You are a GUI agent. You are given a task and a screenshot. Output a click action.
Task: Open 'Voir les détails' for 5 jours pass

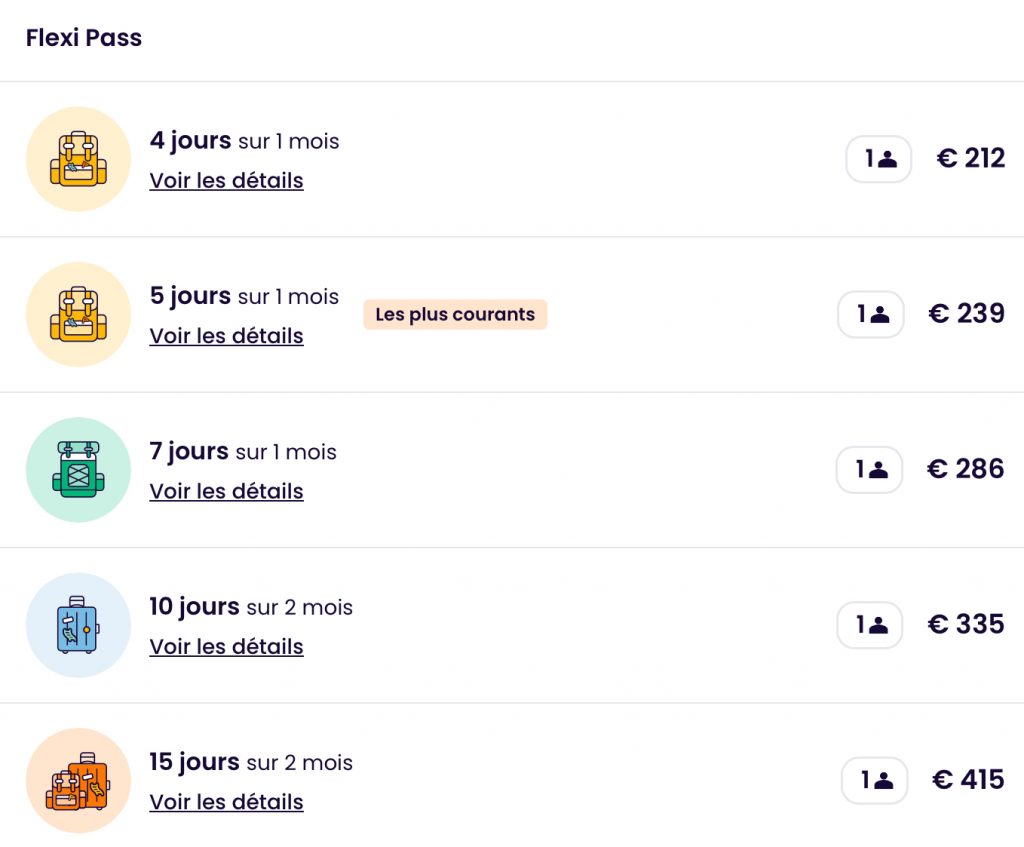coord(226,336)
